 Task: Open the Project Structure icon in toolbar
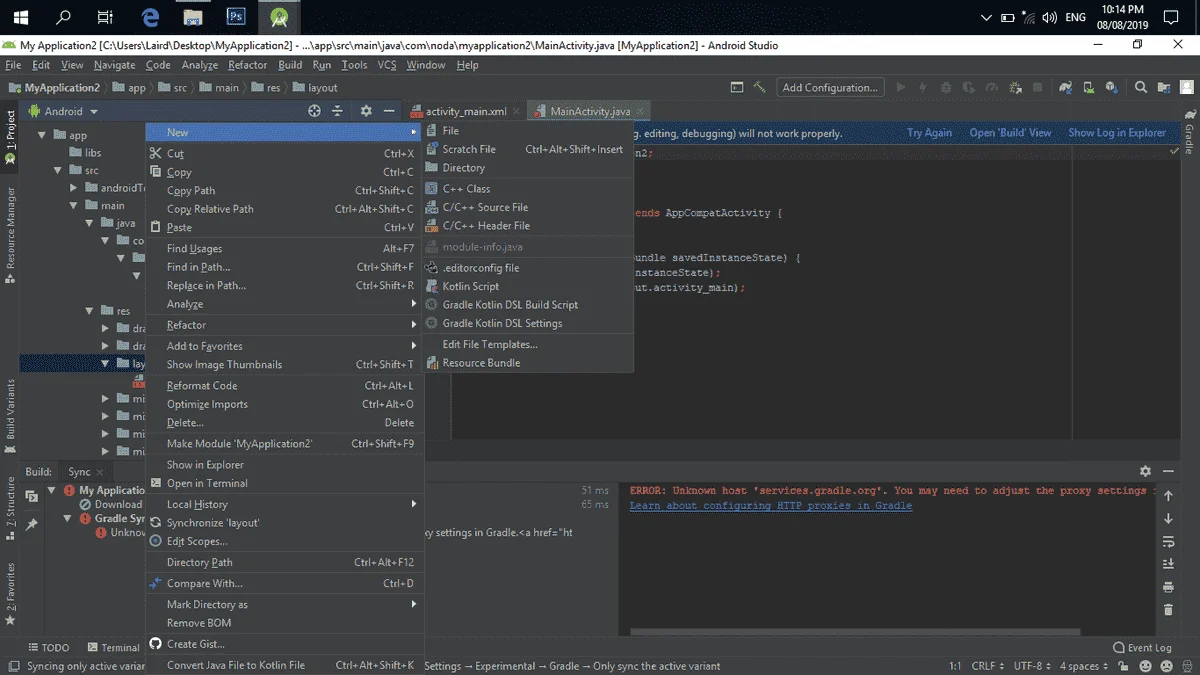click(x=1165, y=87)
